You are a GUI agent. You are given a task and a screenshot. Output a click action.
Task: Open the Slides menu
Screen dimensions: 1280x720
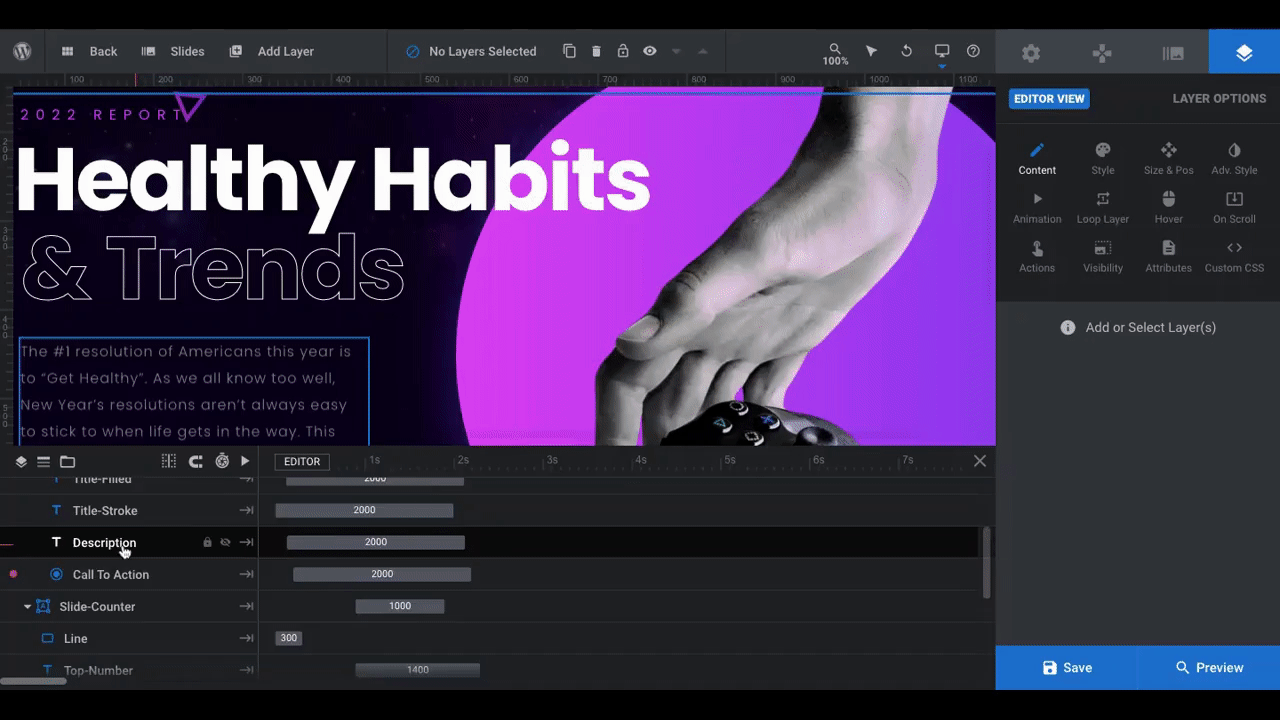pos(173,51)
